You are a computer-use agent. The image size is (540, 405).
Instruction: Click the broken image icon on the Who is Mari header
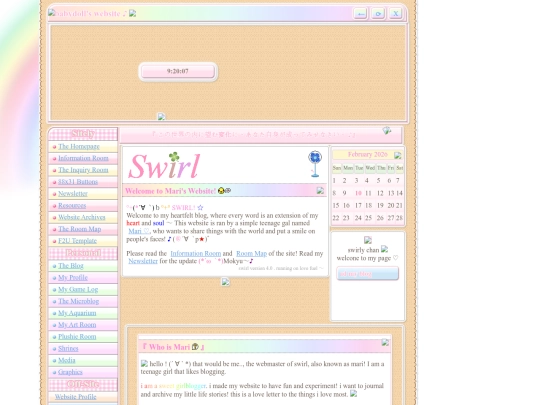coord(385,342)
